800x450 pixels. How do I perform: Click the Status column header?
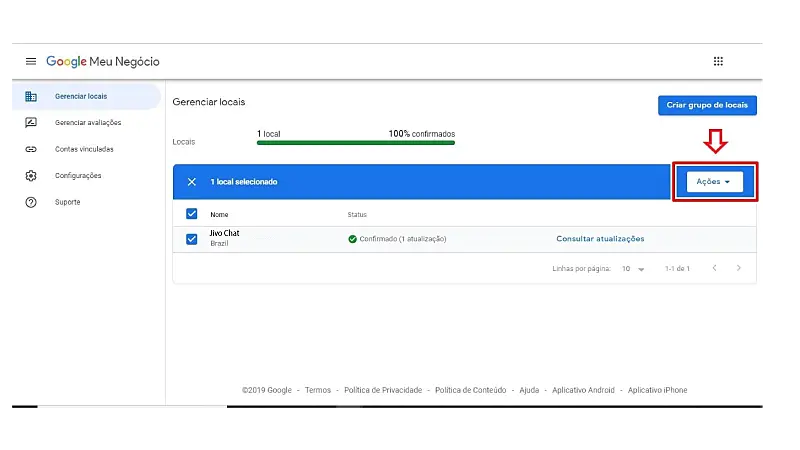point(357,215)
